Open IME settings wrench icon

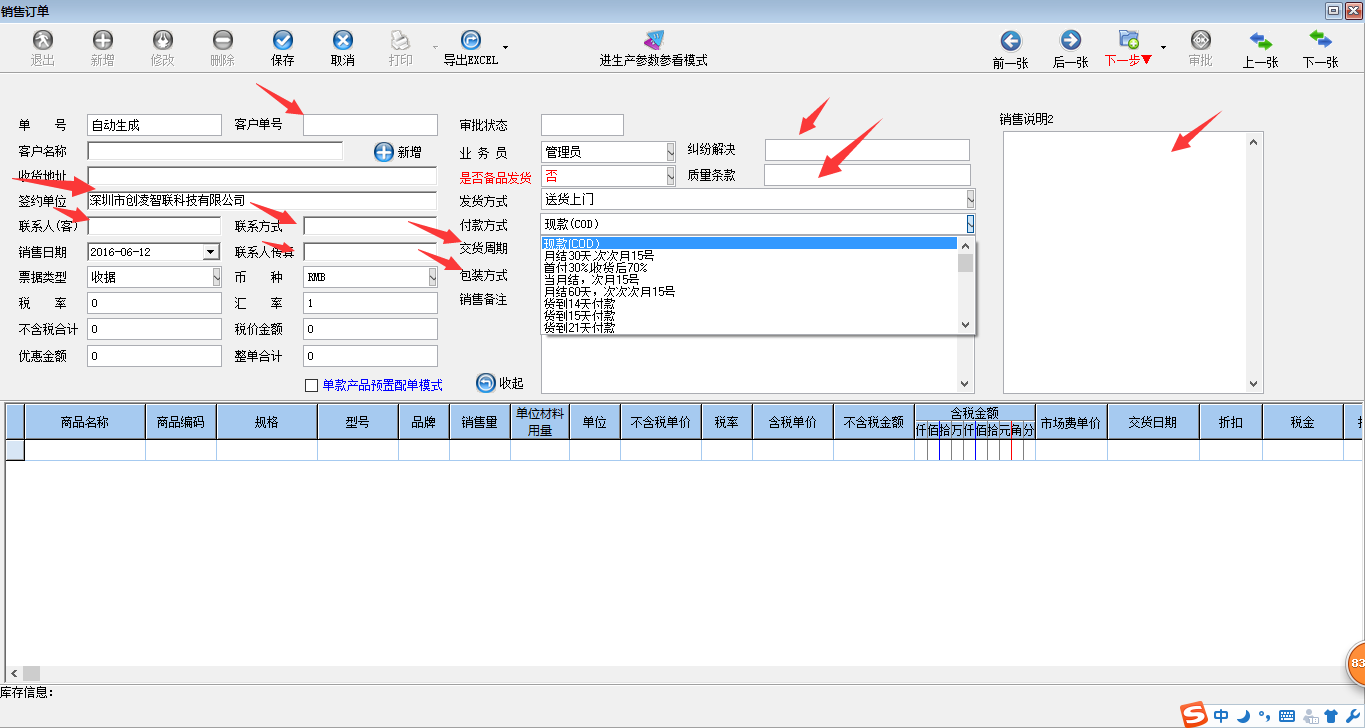point(1351,716)
